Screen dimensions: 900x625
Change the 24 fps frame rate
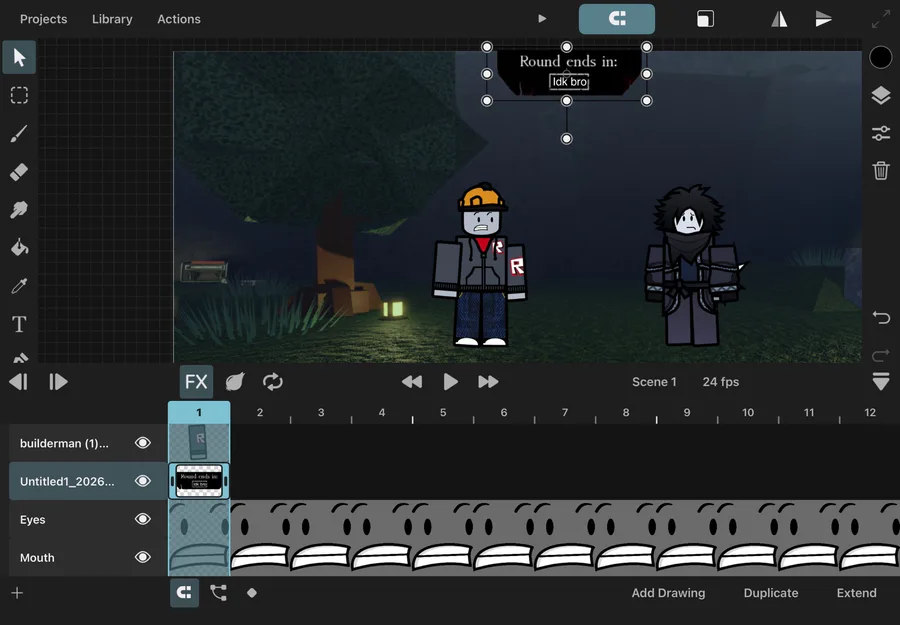(x=721, y=382)
